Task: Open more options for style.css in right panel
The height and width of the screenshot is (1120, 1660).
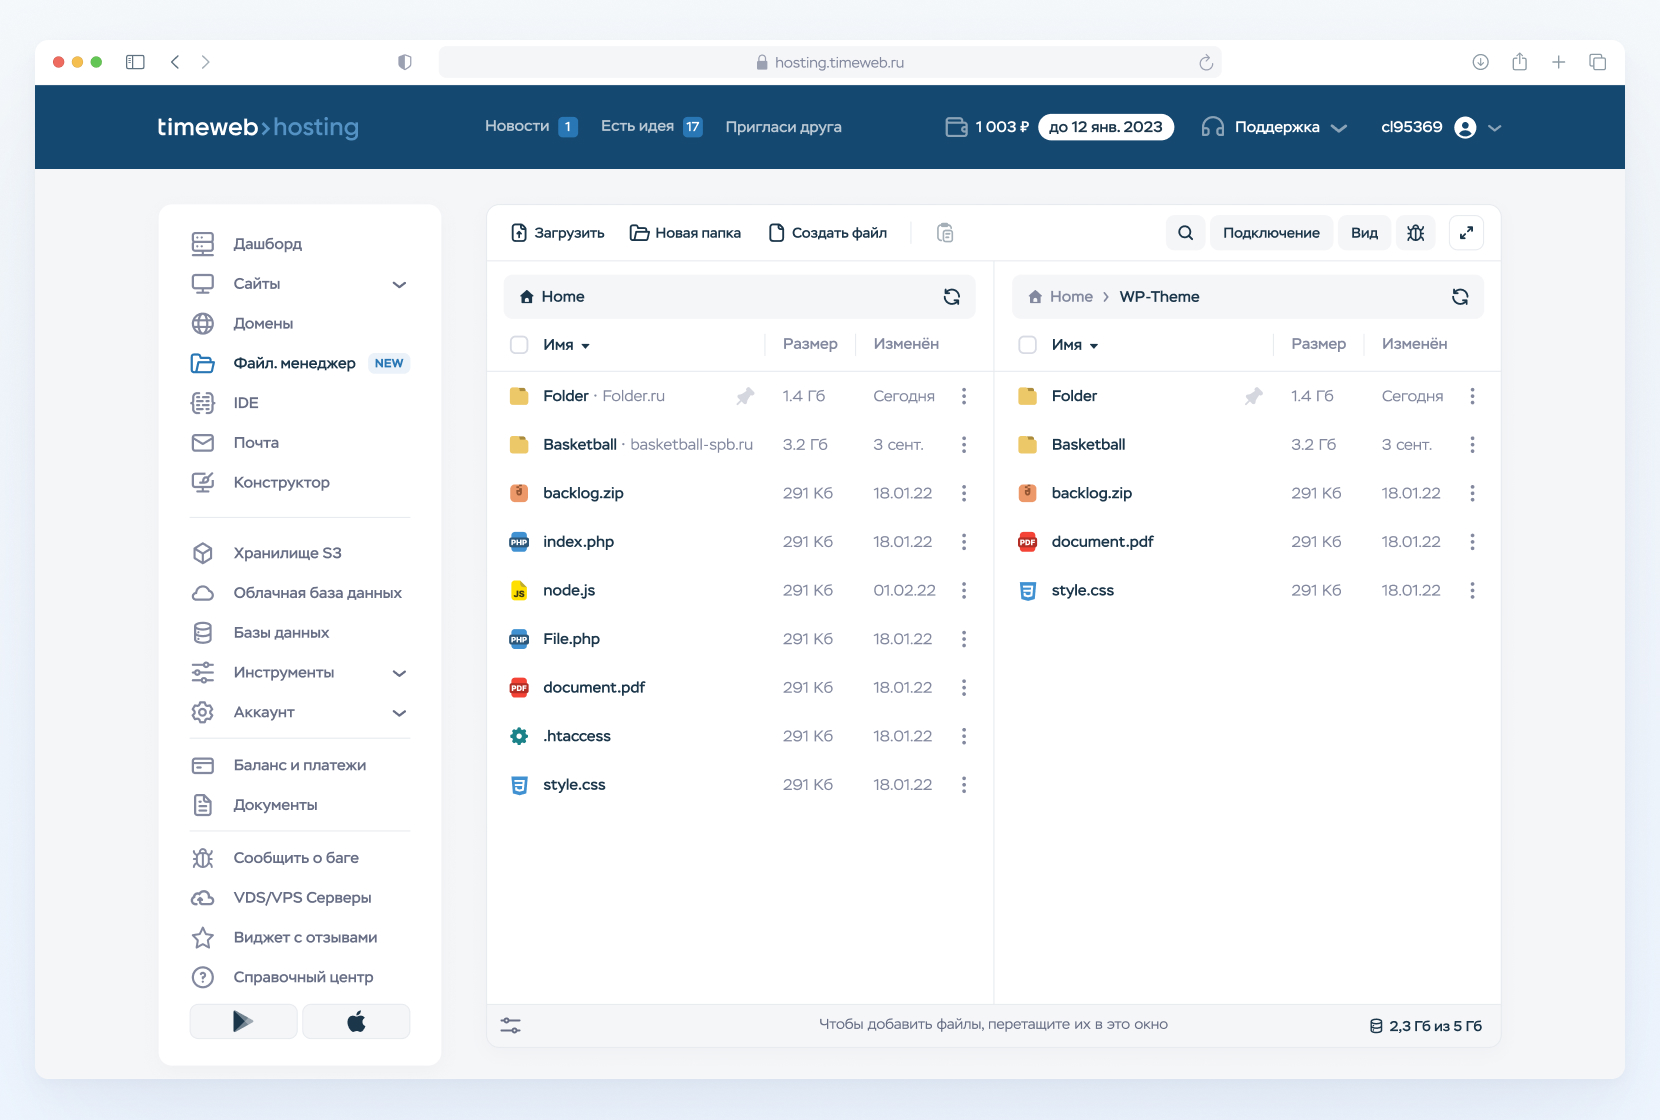Action: tap(1472, 590)
